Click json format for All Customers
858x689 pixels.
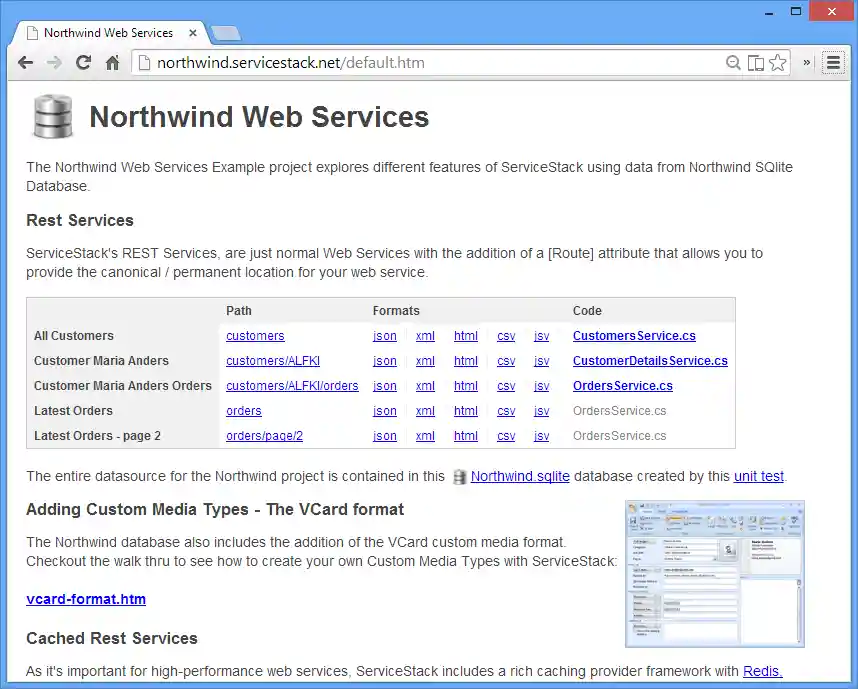coord(385,336)
